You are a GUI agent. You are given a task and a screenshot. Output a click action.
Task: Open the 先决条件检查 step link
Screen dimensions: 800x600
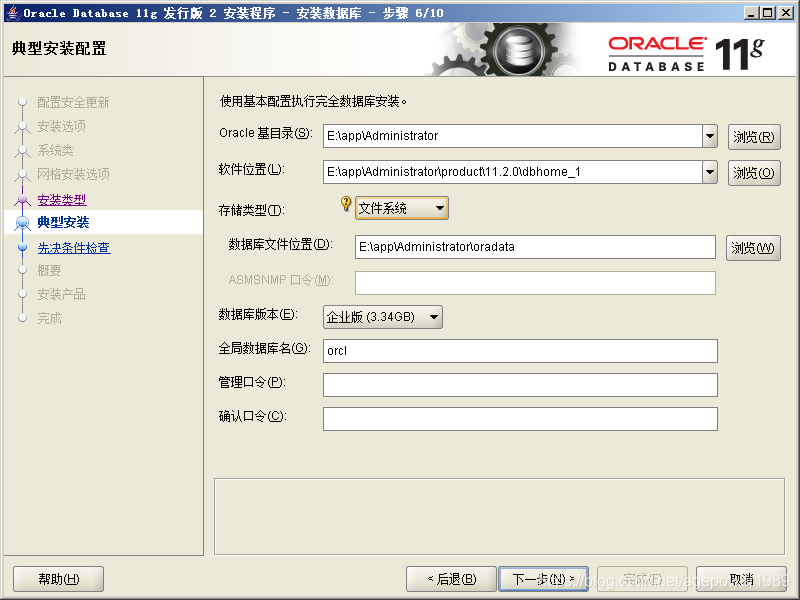pos(74,247)
